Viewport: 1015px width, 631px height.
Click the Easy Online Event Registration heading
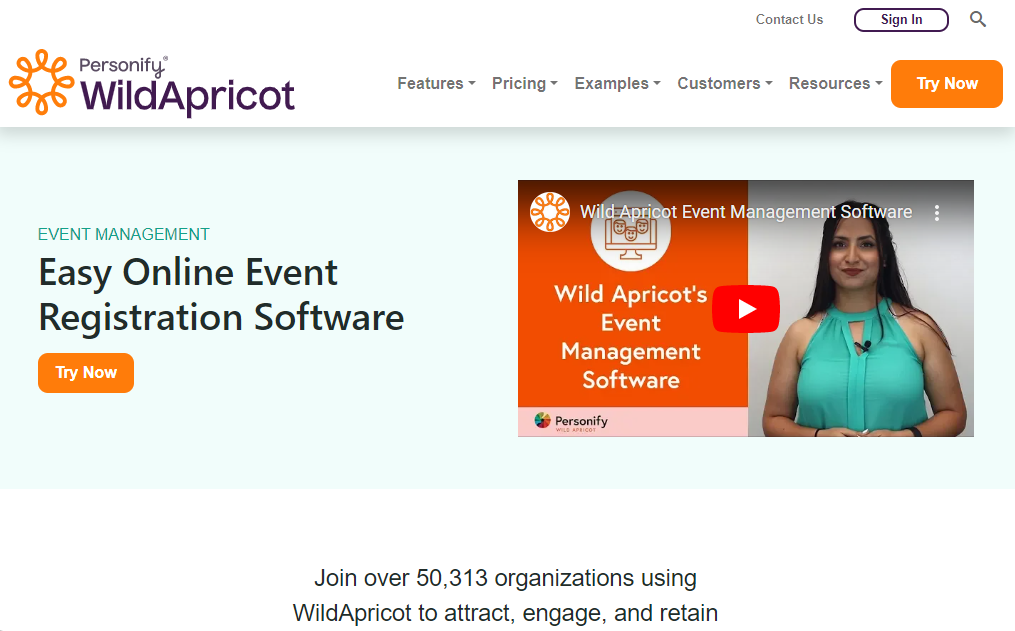[x=221, y=295]
